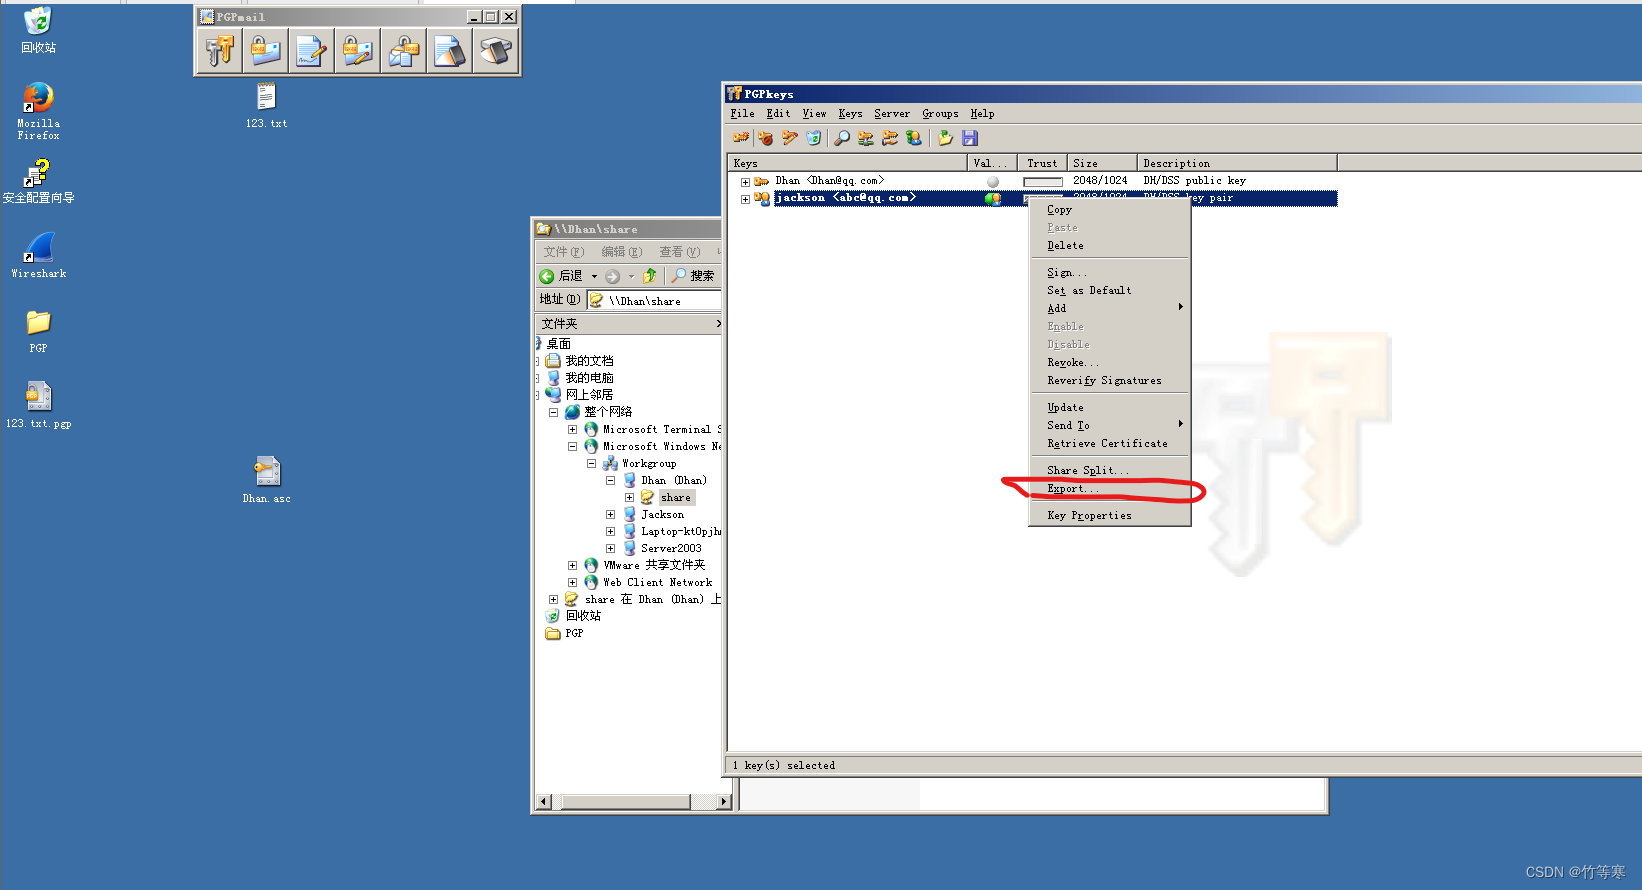Choose Copy in the context menu

1110,210
